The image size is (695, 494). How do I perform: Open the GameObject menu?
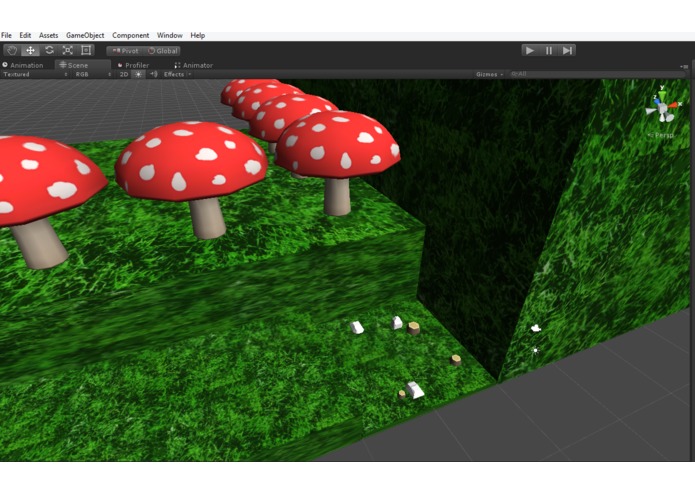tap(85, 35)
